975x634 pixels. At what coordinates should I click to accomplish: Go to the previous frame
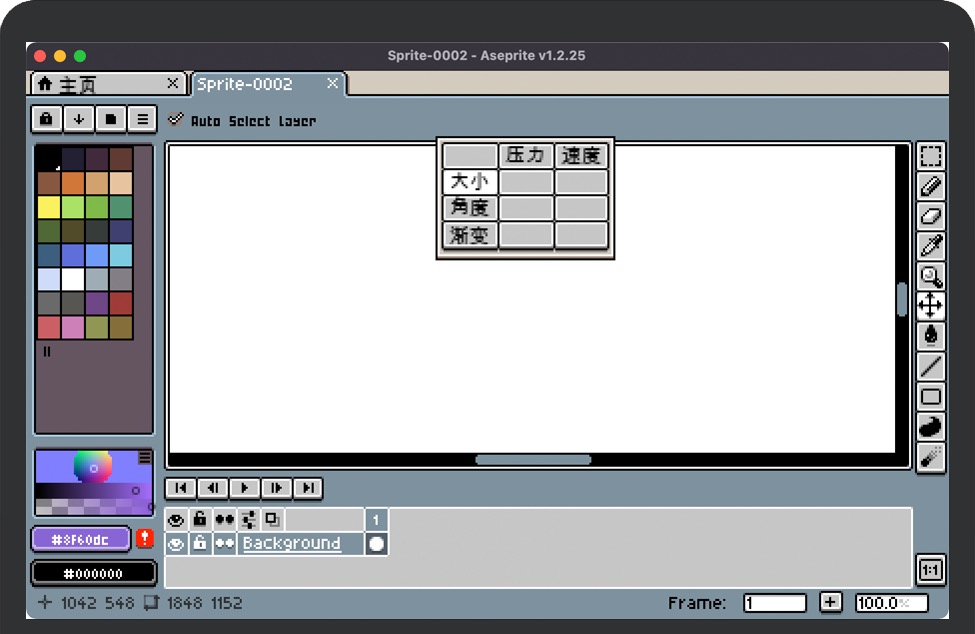[213, 488]
